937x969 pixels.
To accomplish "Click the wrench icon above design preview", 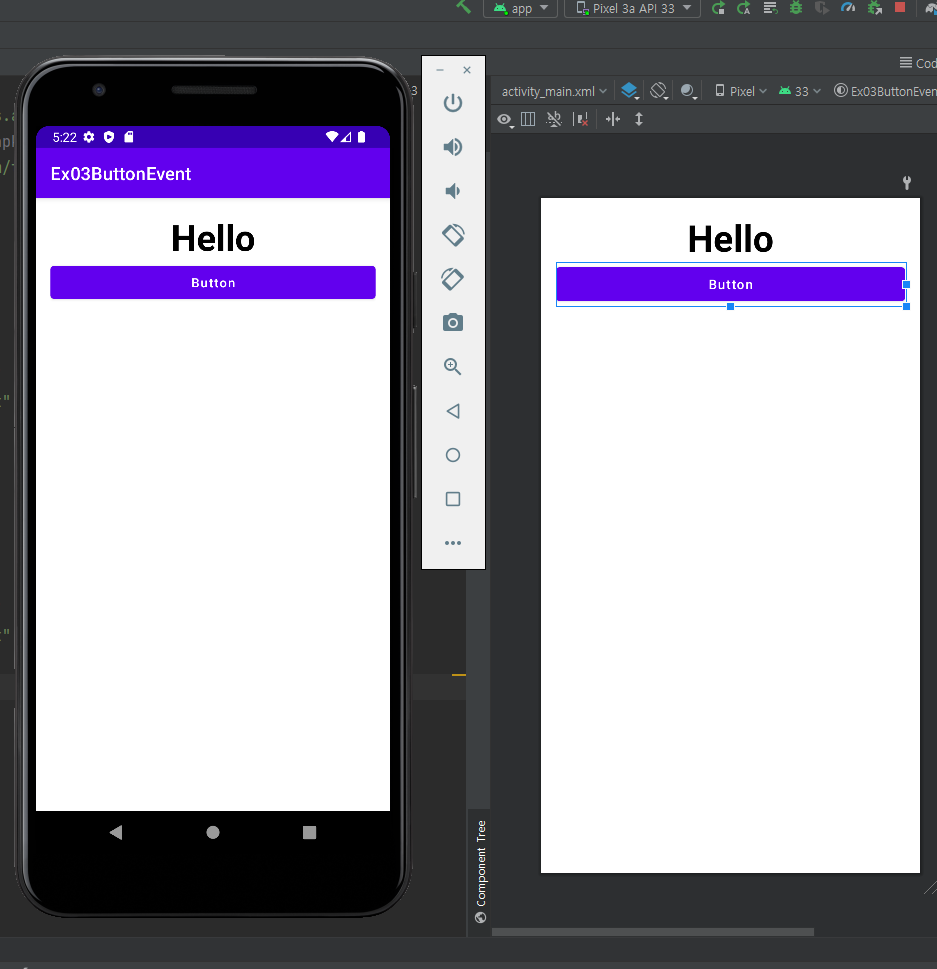I will click(x=907, y=183).
